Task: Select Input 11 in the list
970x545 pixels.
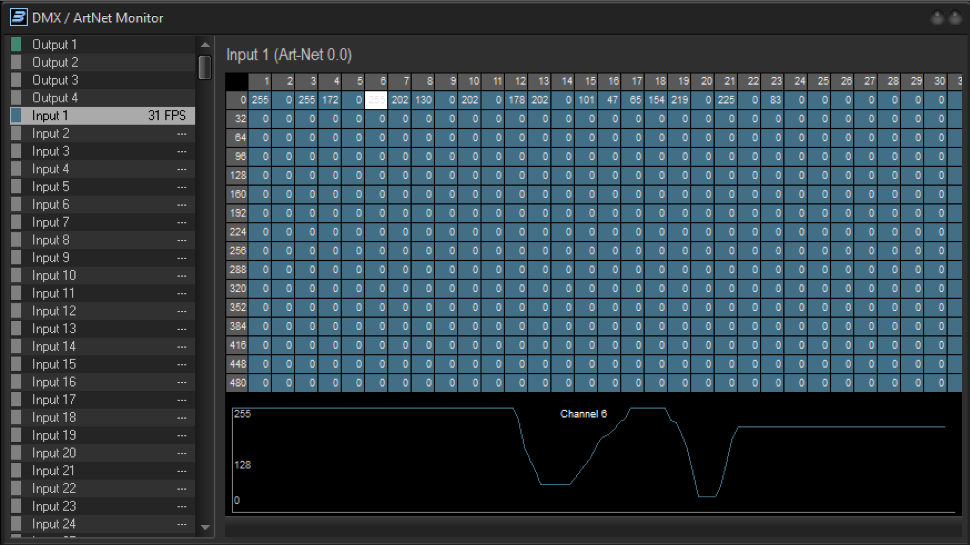Action: tap(103, 293)
